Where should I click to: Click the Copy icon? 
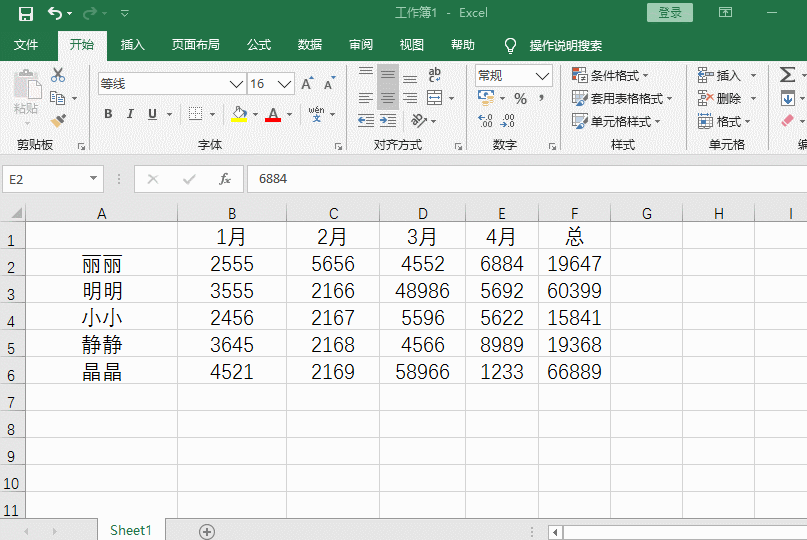click(x=57, y=98)
